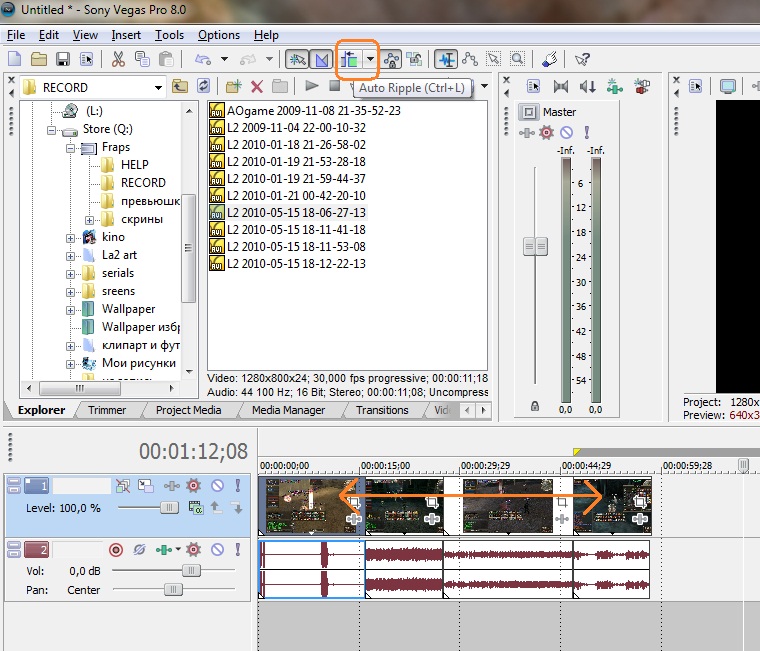Mute video track 1
Viewport: 760px width, 651px height.
(x=217, y=486)
